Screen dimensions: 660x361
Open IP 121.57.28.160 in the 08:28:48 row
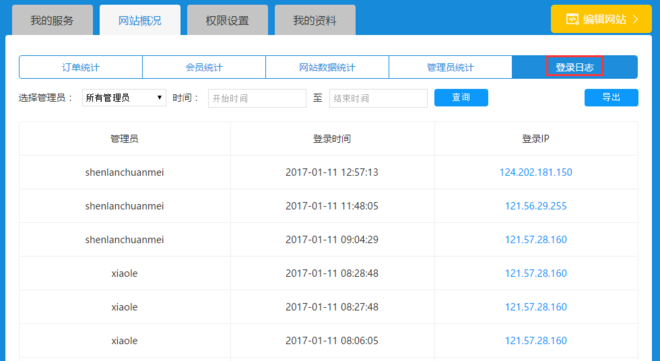(536, 273)
